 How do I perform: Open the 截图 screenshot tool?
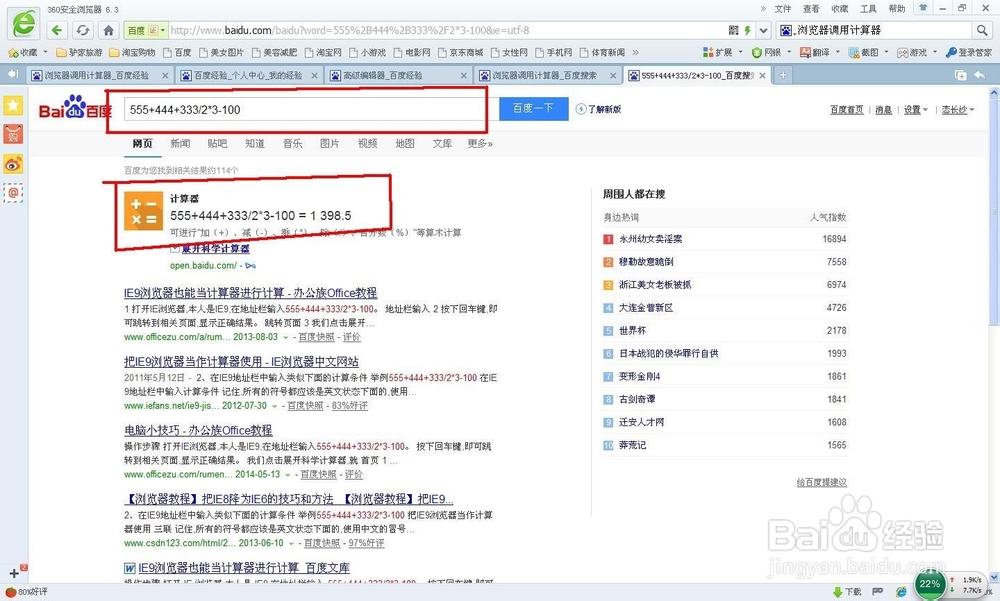tap(864, 52)
